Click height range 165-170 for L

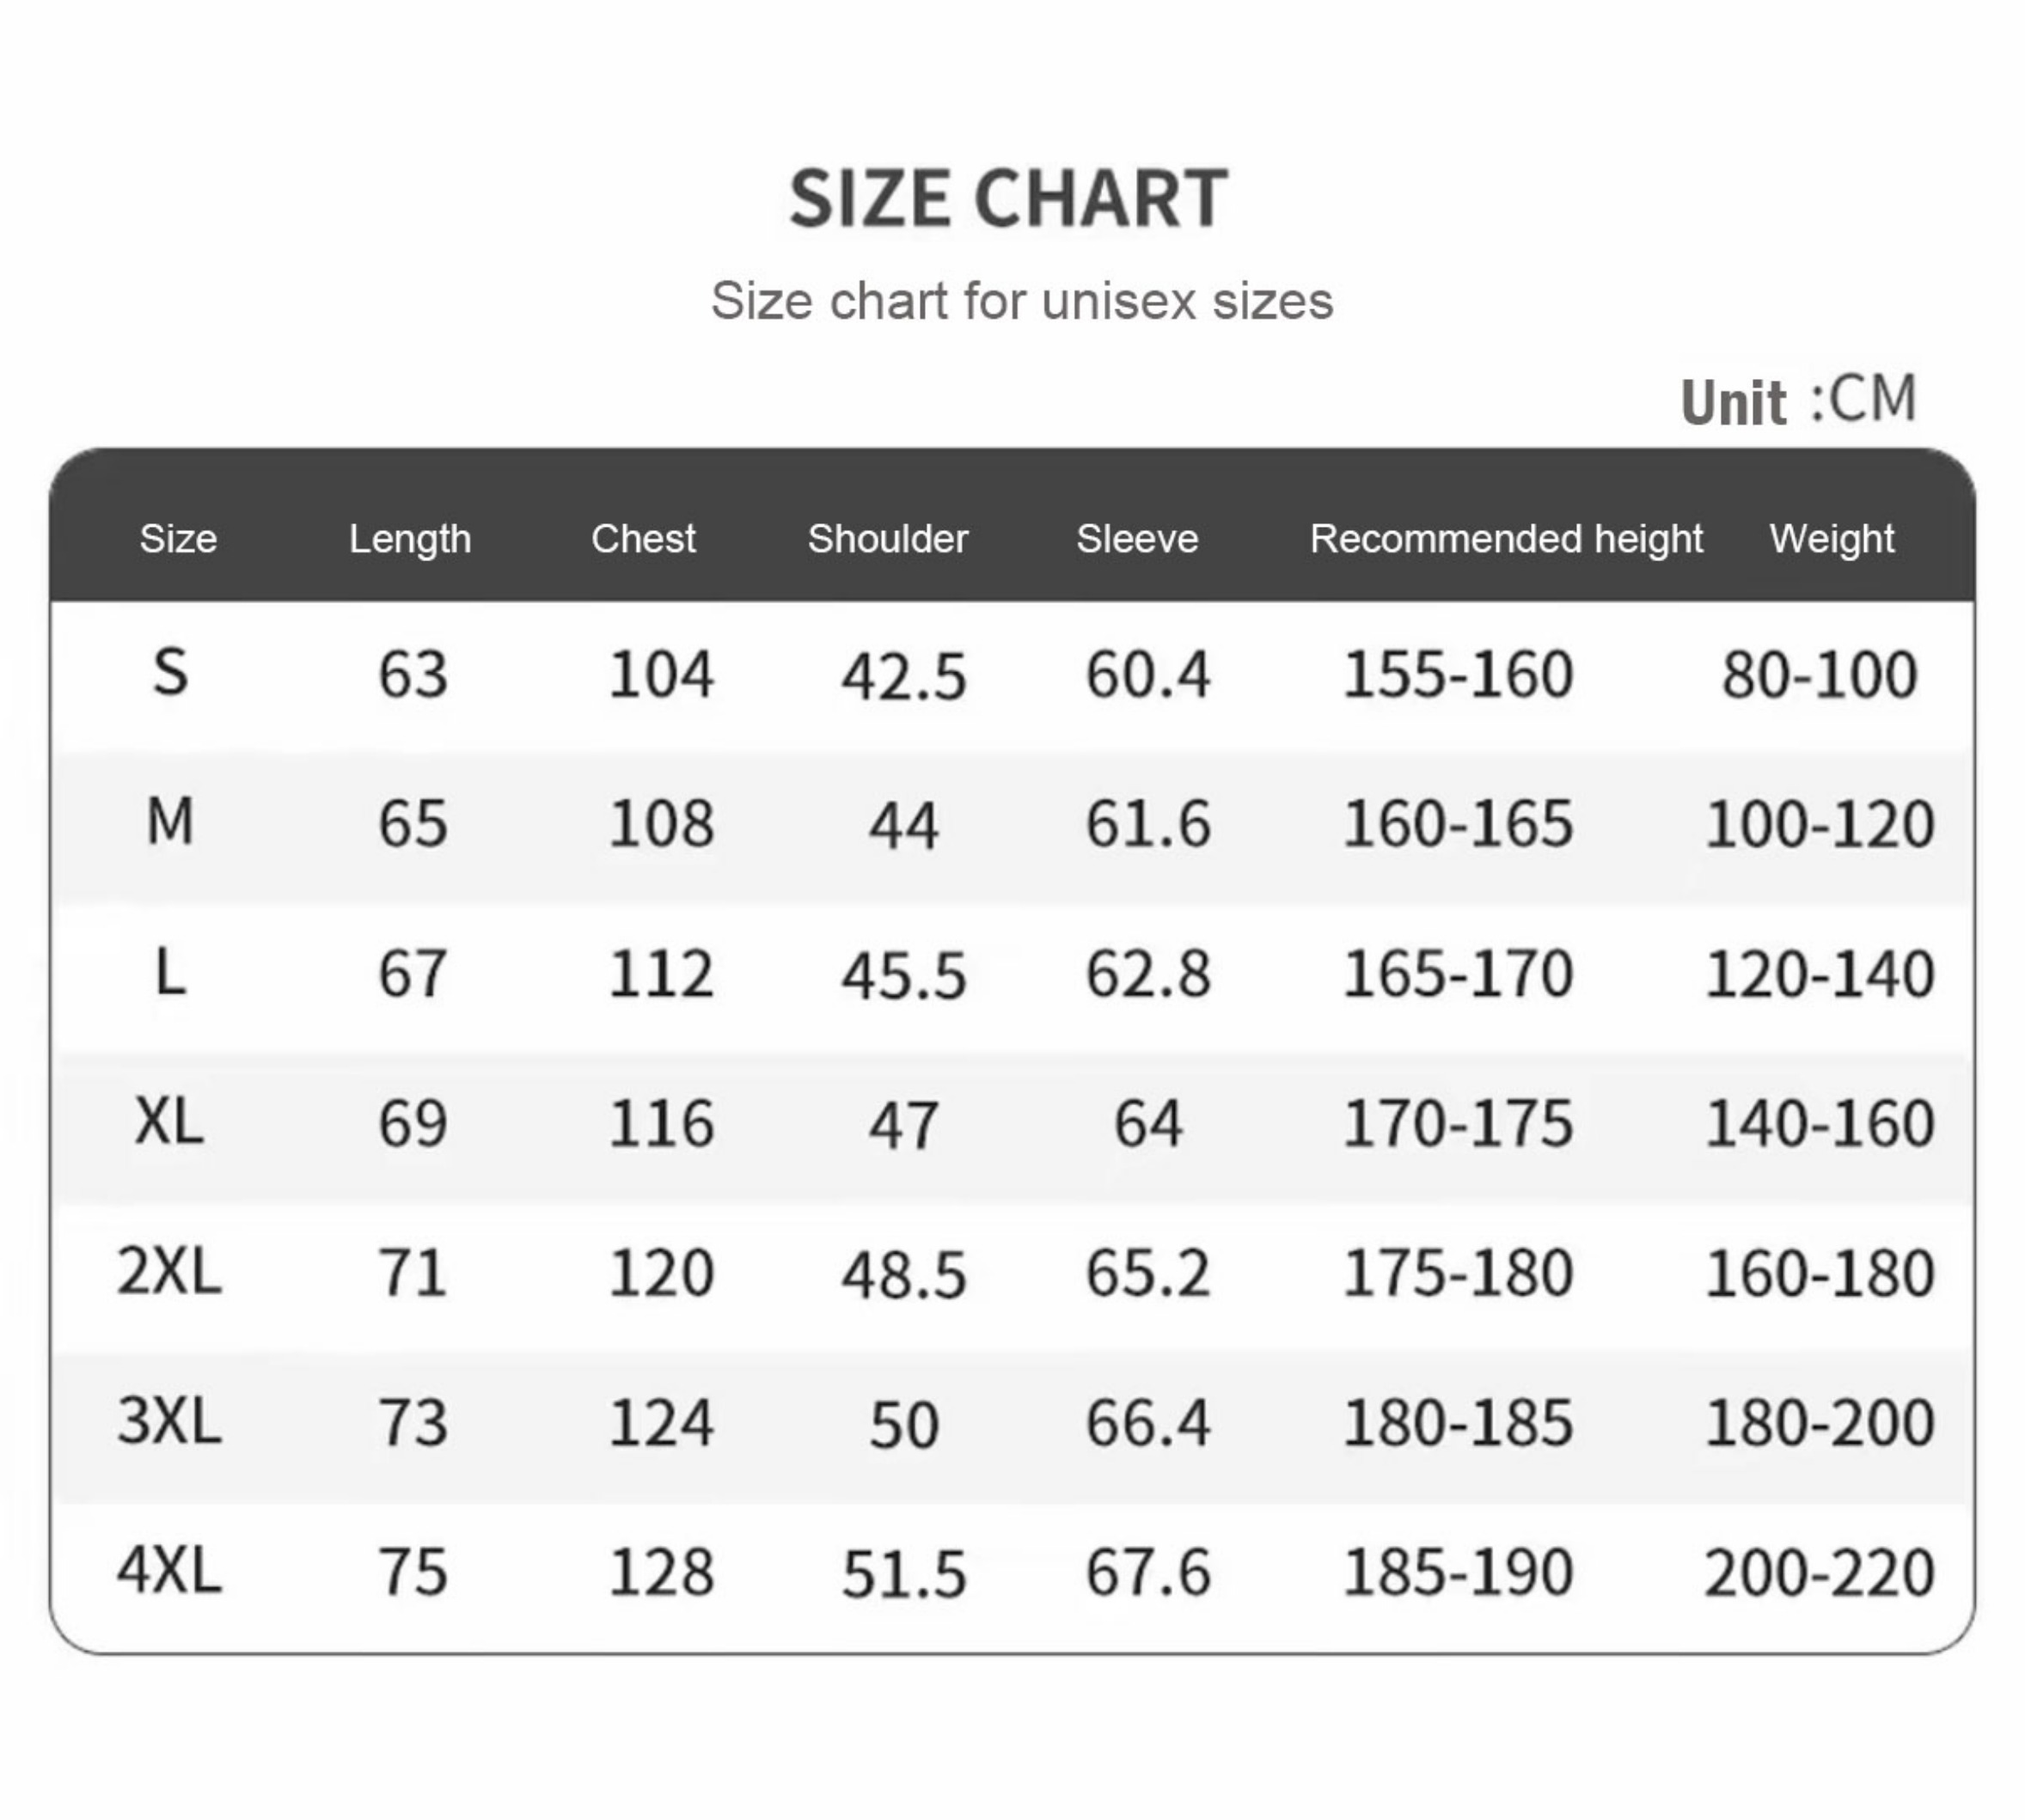1458,974
